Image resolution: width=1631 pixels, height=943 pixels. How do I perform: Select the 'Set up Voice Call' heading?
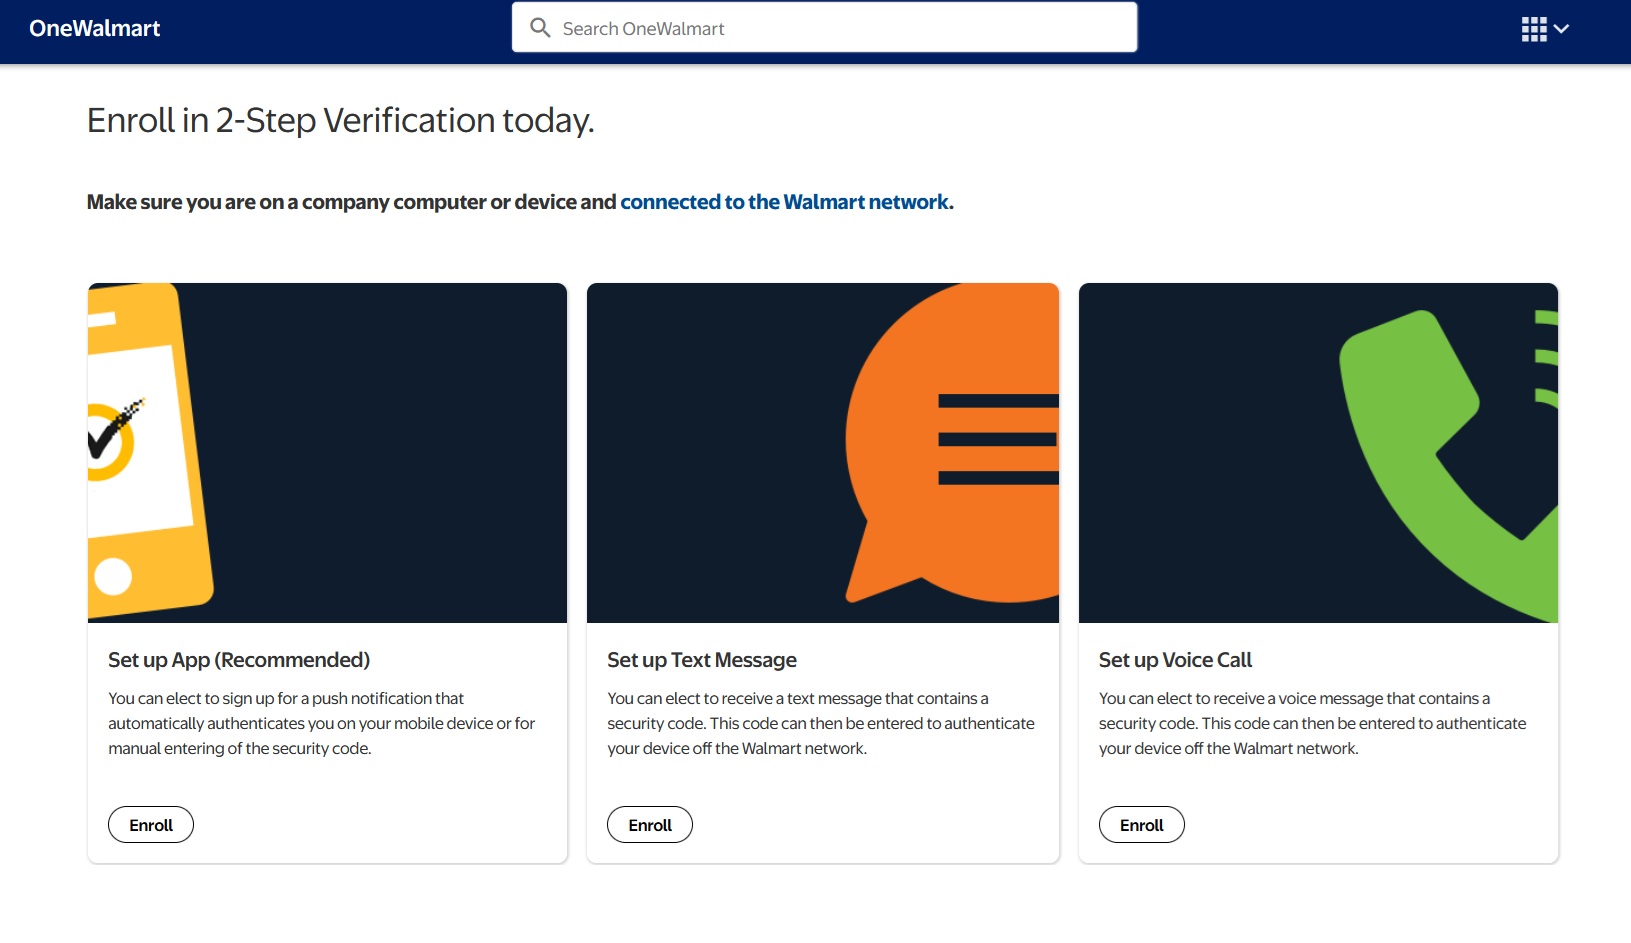point(1175,659)
